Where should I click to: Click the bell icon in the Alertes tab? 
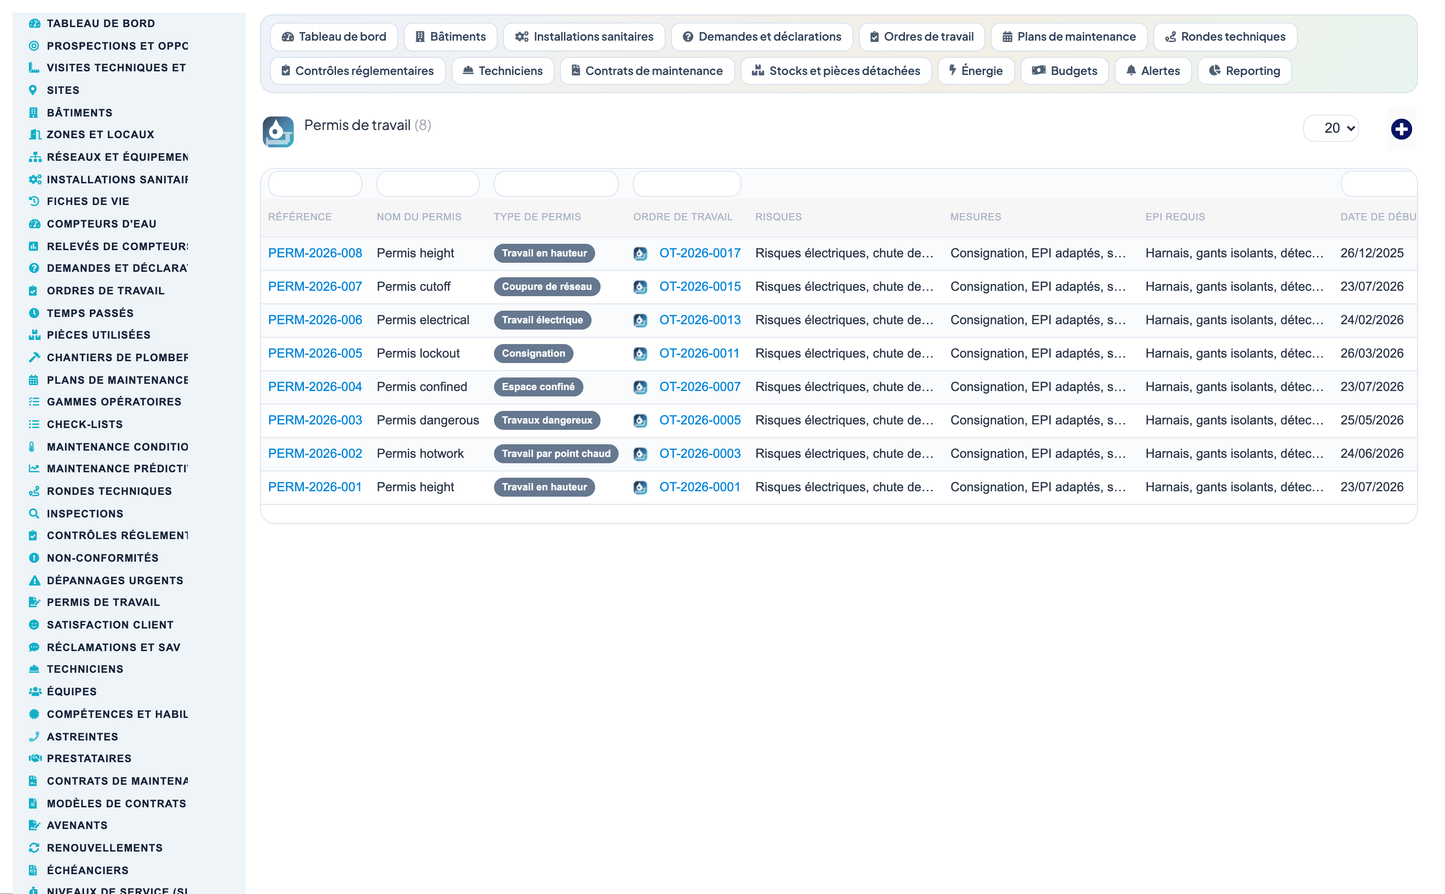1131,71
